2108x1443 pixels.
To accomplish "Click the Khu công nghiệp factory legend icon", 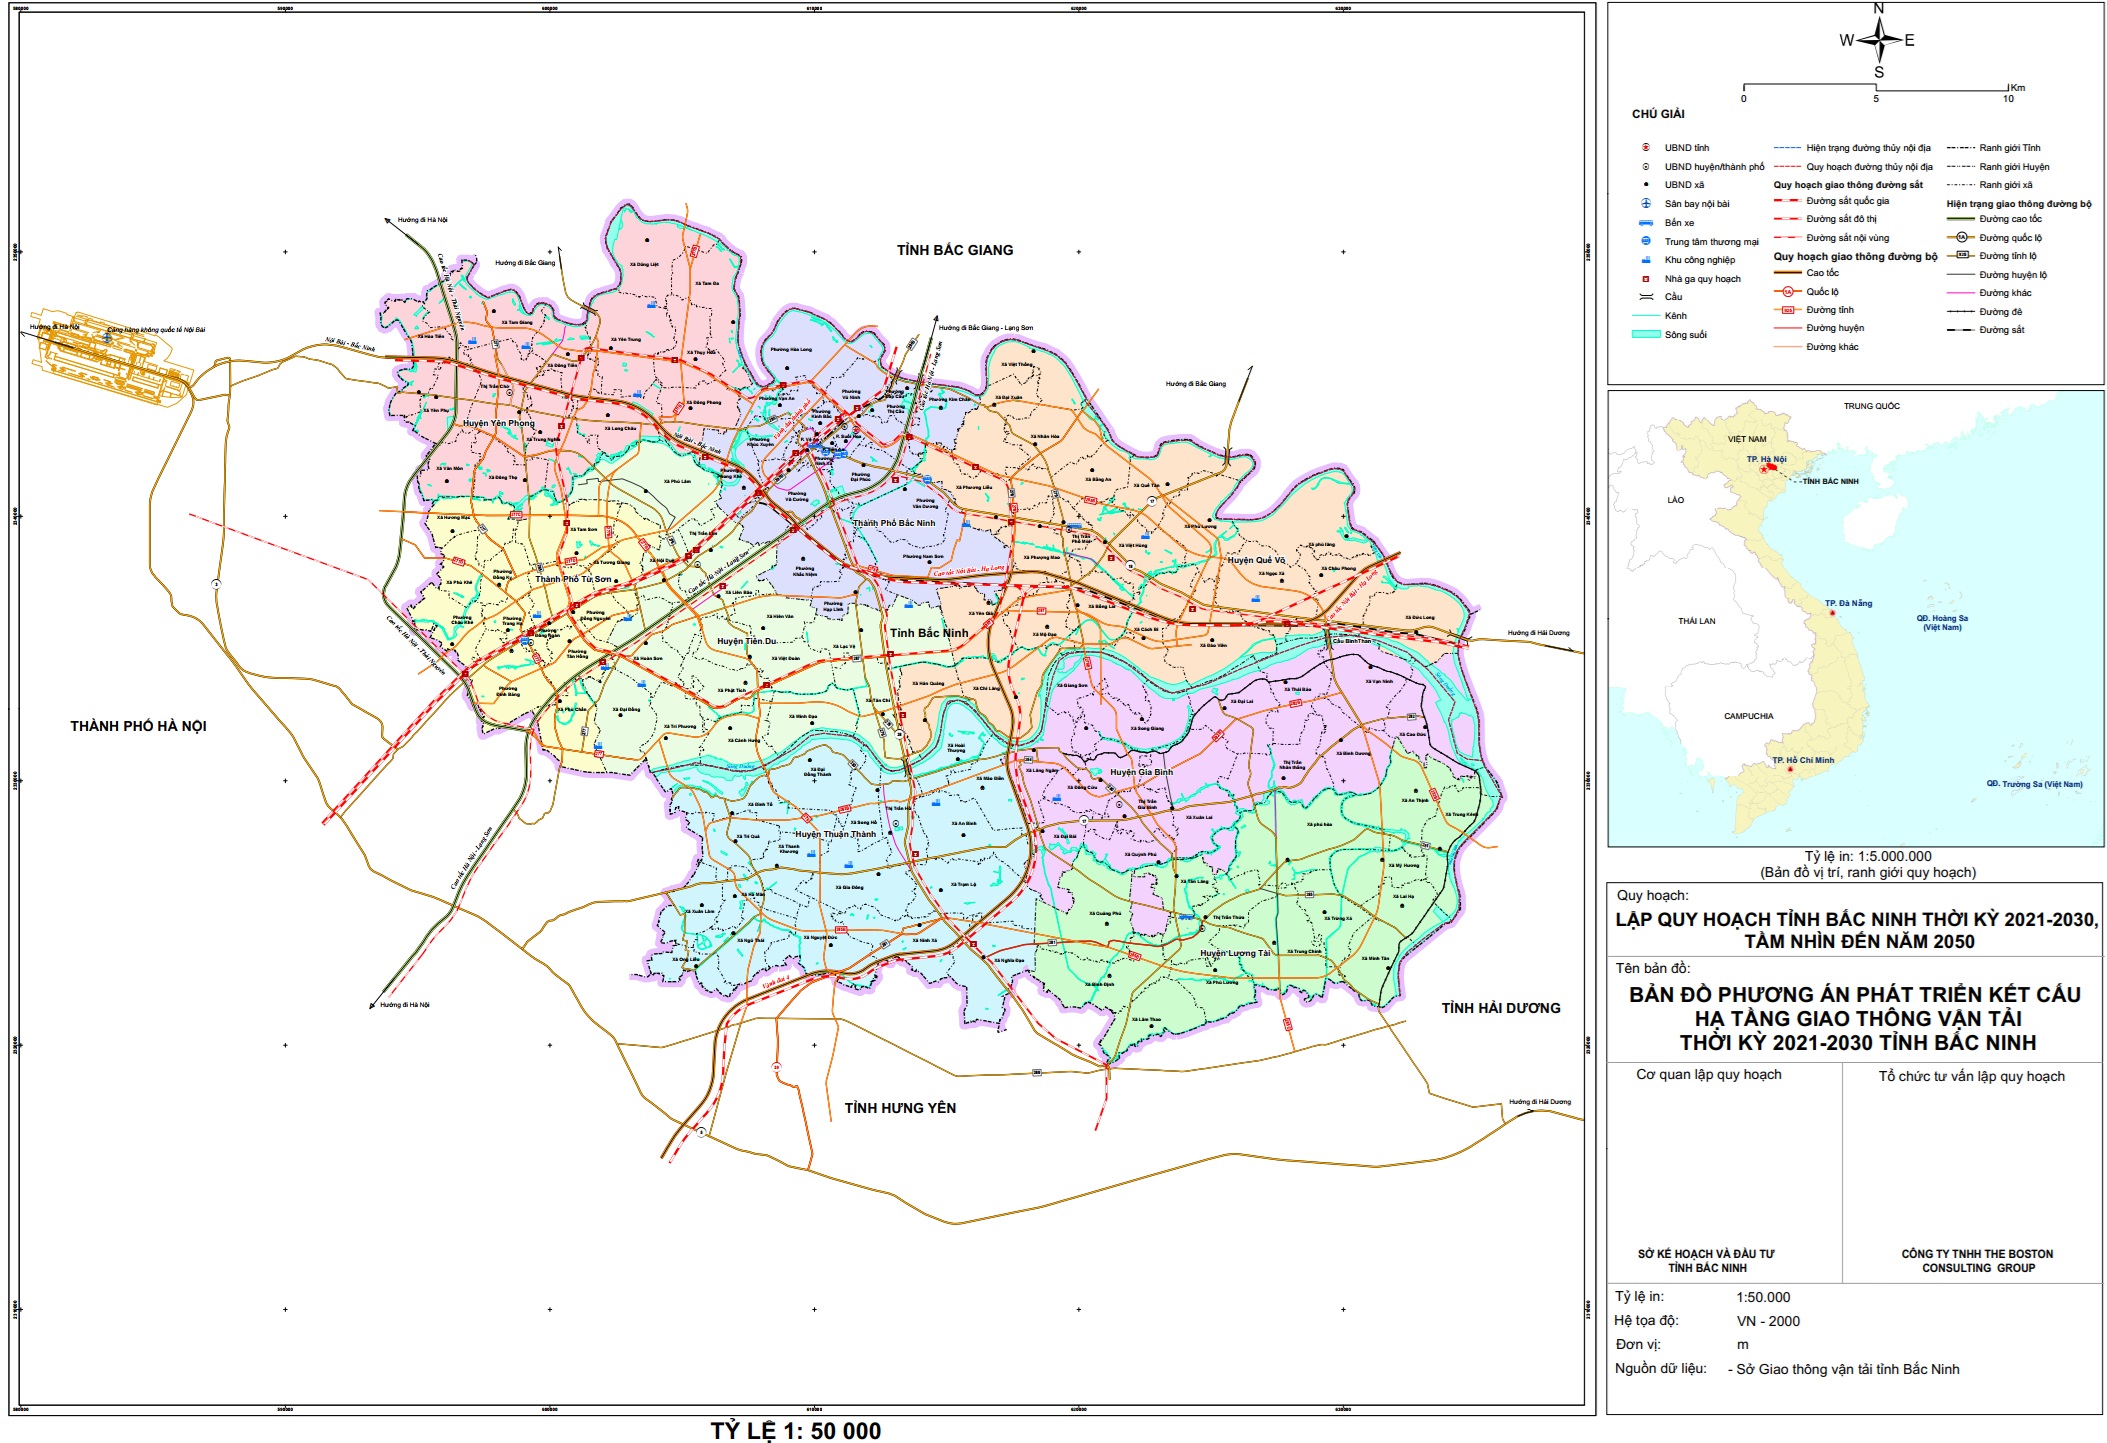I will pos(1645,259).
